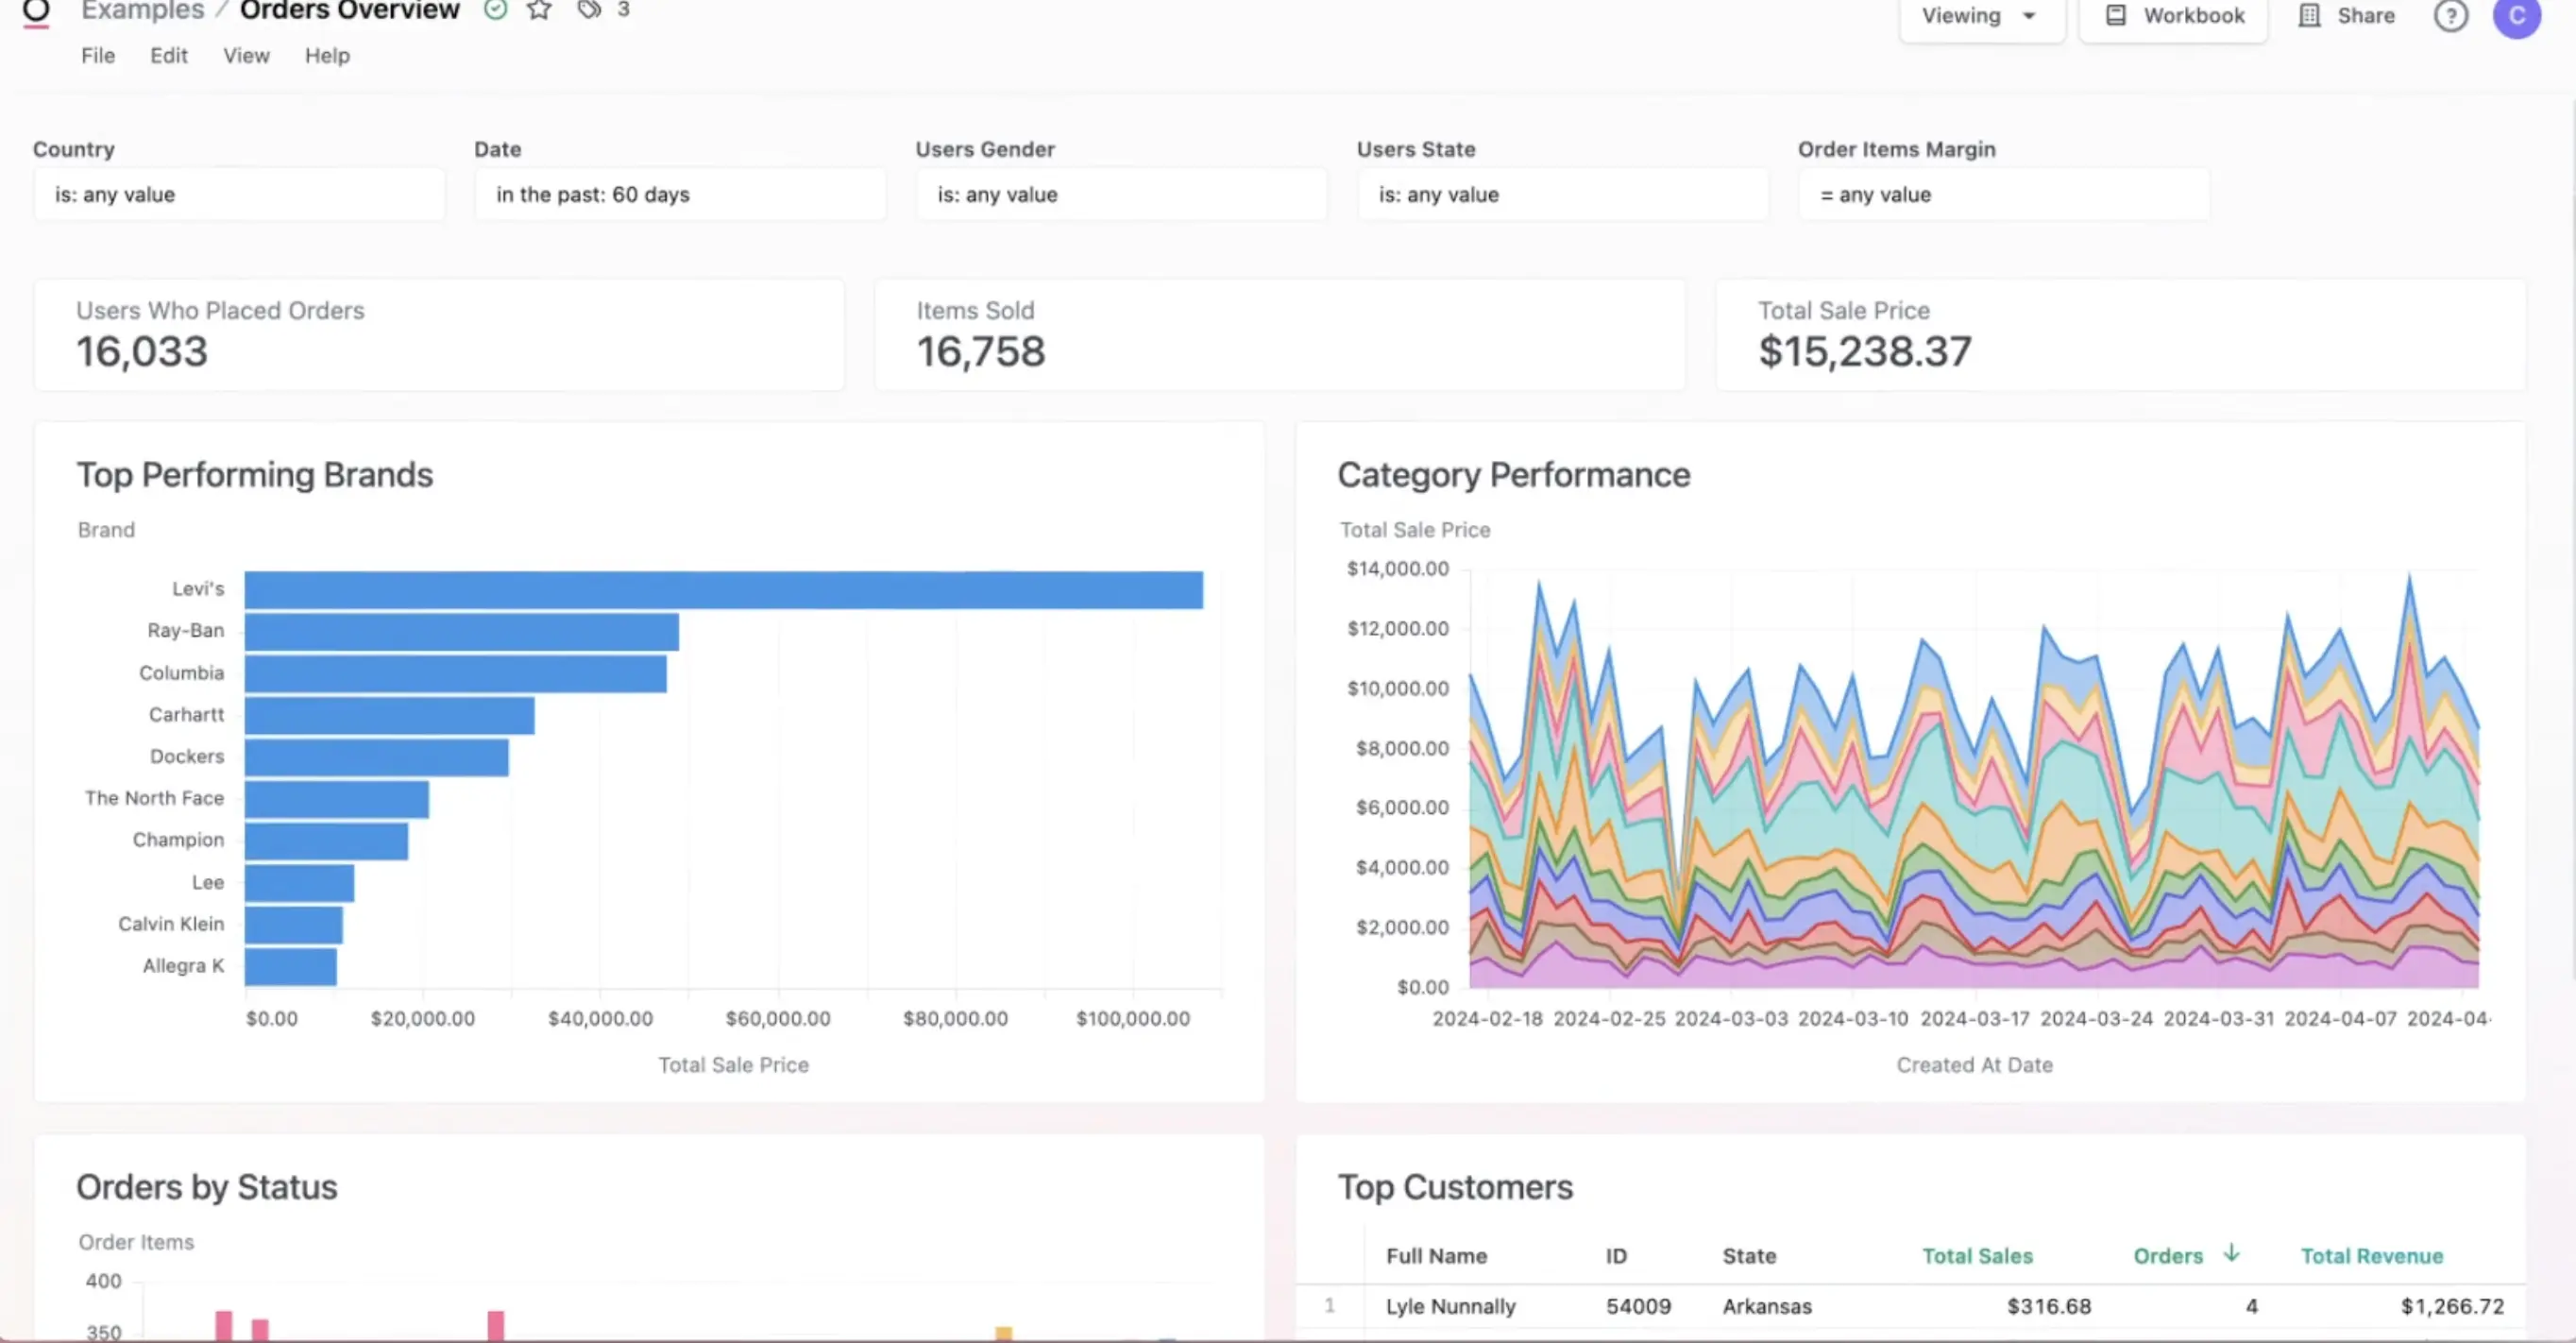Image resolution: width=2576 pixels, height=1343 pixels.
Task: Click the $60,000.00 x-axis label
Action: 778,1019
